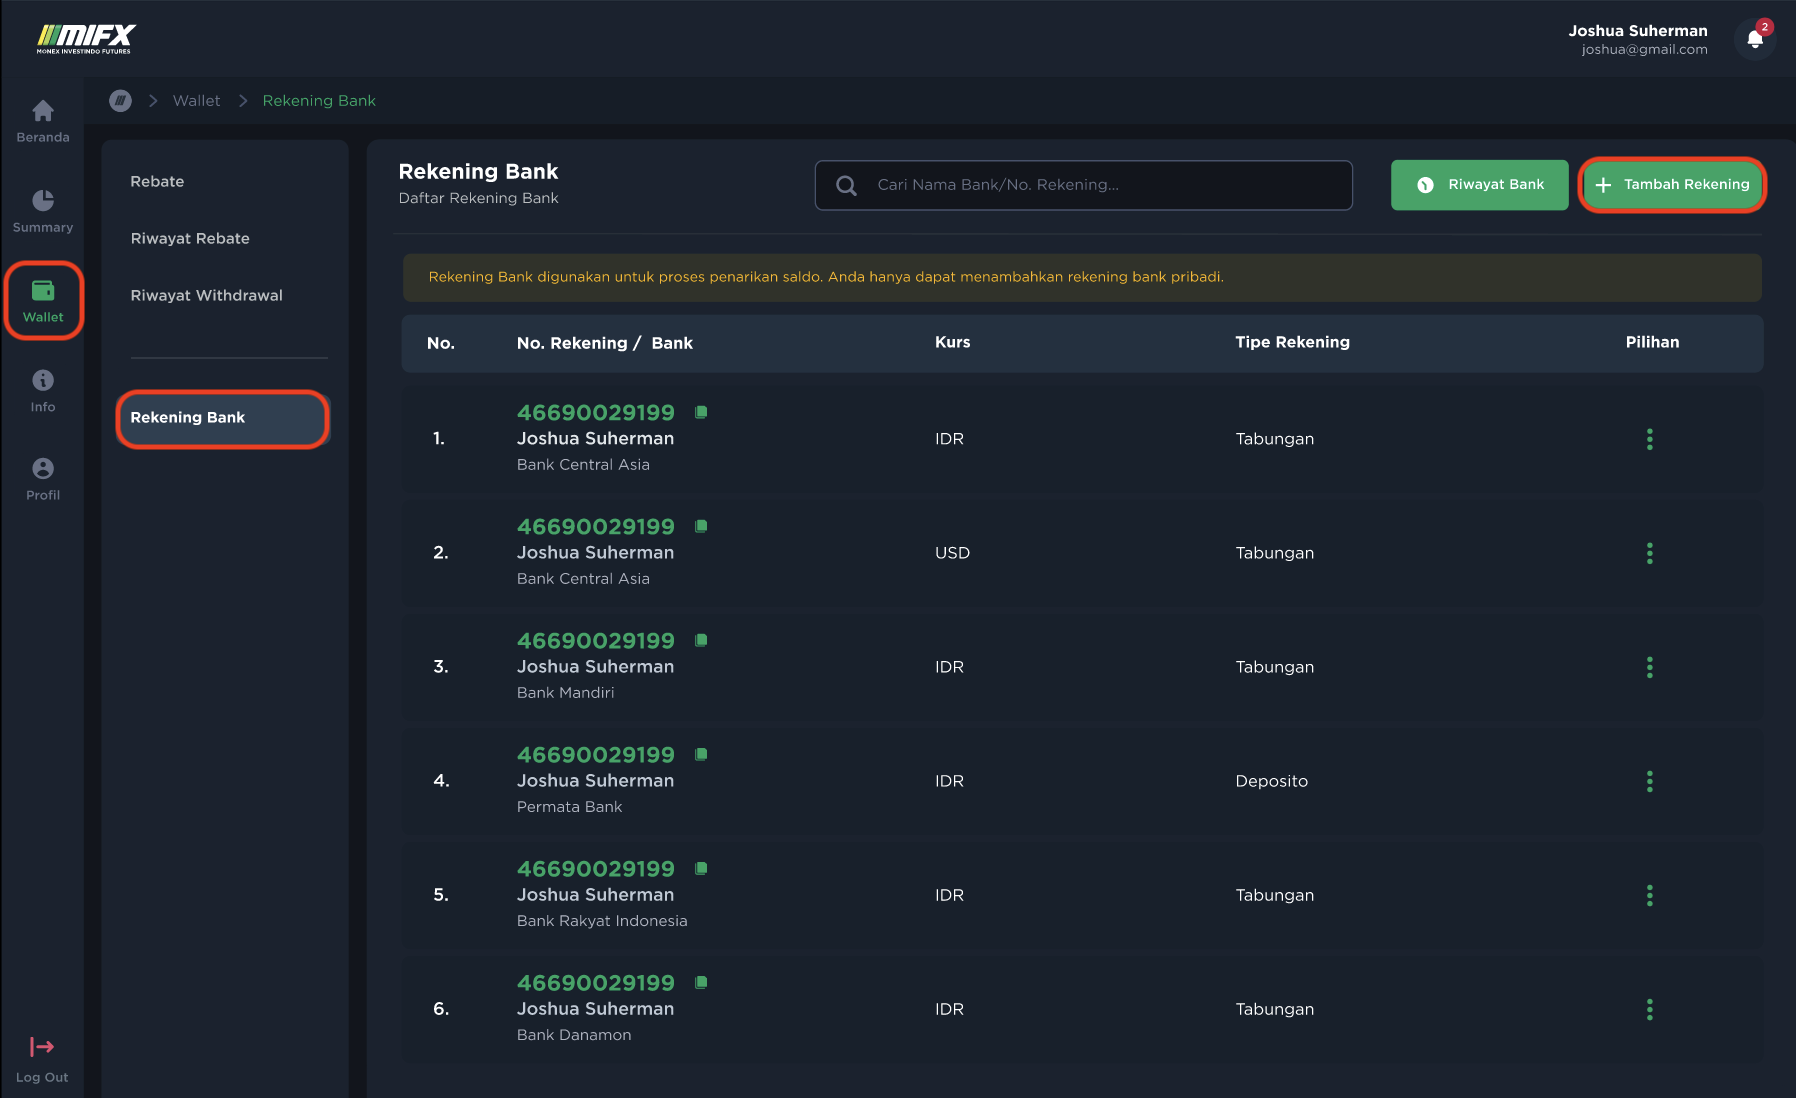Open the Info sidebar icon
The width and height of the screenshot is (1796, 1098).
tap(43, 380)
